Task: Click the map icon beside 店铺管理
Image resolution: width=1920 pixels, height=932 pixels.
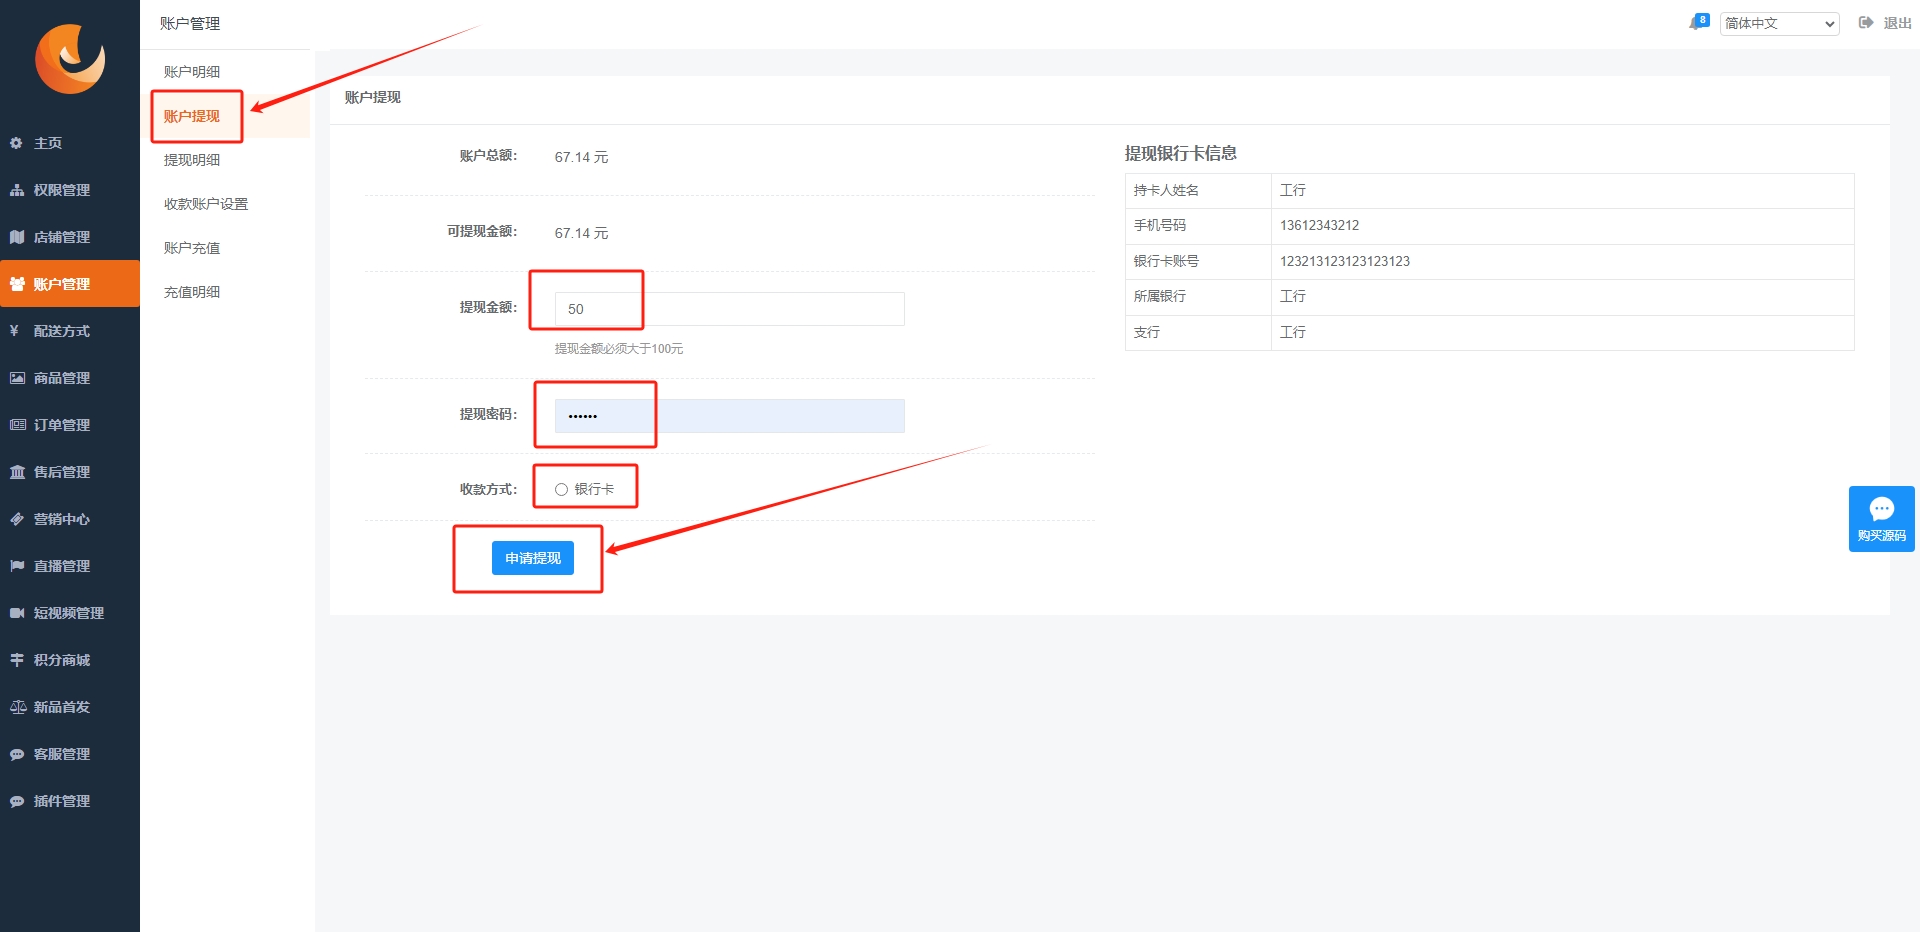Action: click(17, 237)
